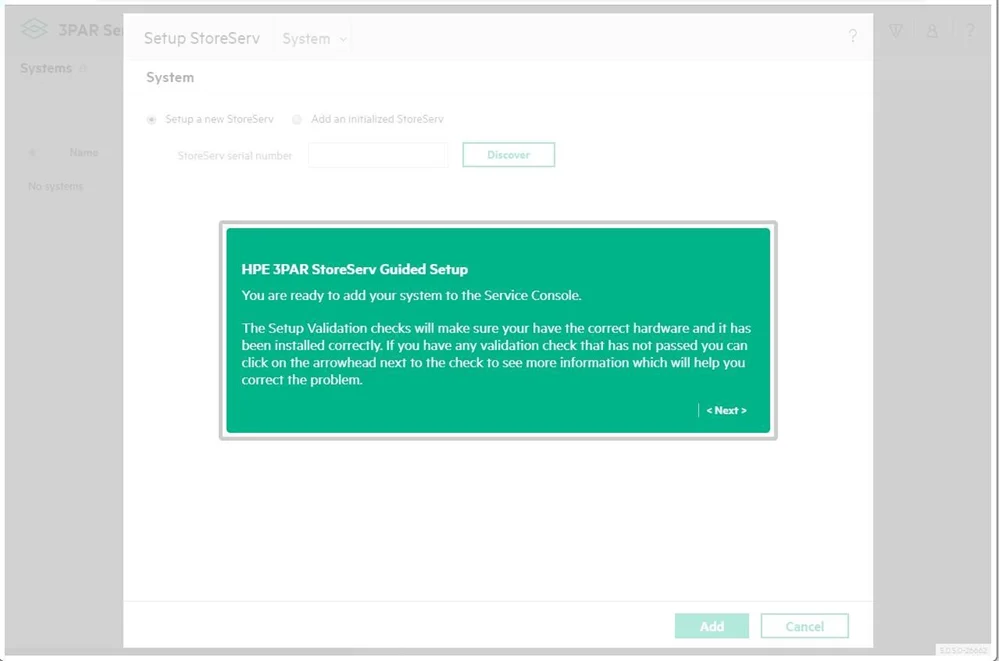Click the Discover button
Image resolution: width=999 pixels, height=661 pixels.
[x=508, y=155]
